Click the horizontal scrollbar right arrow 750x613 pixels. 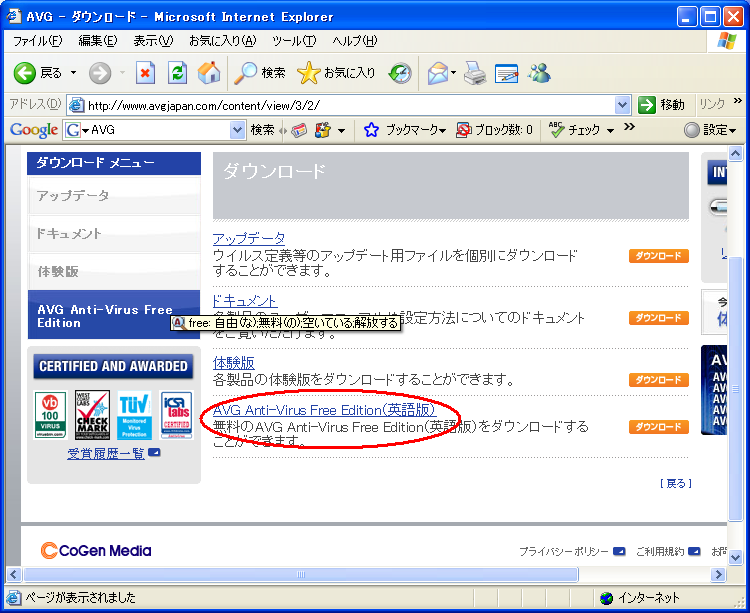point(717,574)
